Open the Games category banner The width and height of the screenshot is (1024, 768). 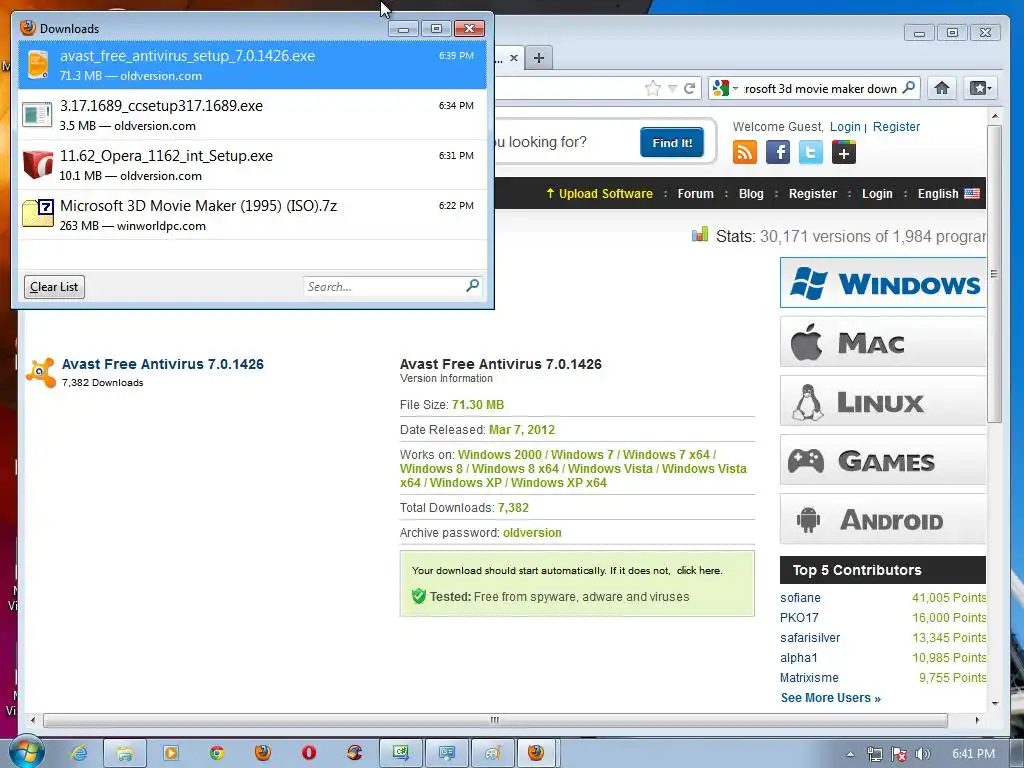[883, 460]
